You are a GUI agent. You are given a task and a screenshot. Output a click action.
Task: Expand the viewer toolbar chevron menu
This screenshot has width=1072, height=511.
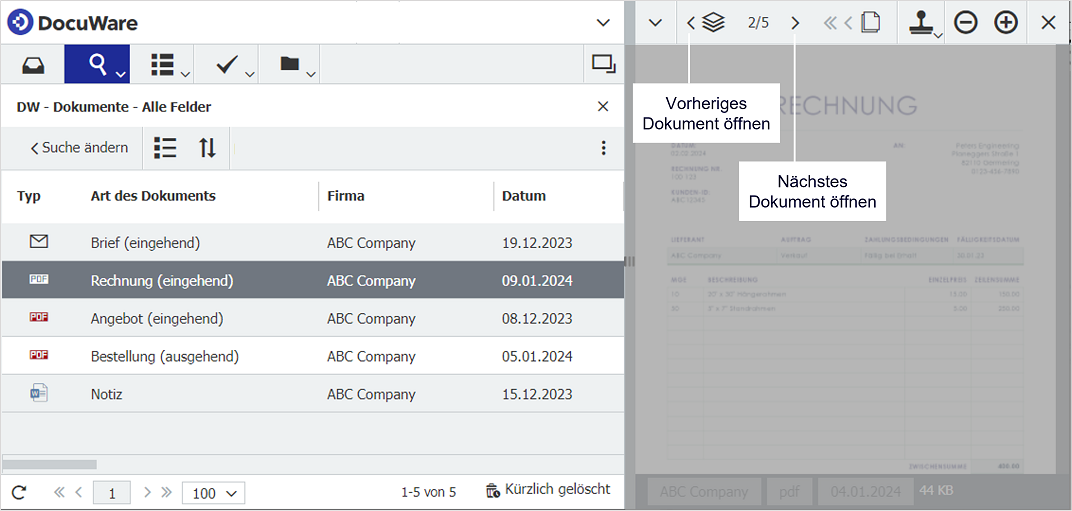coord(654,23)
